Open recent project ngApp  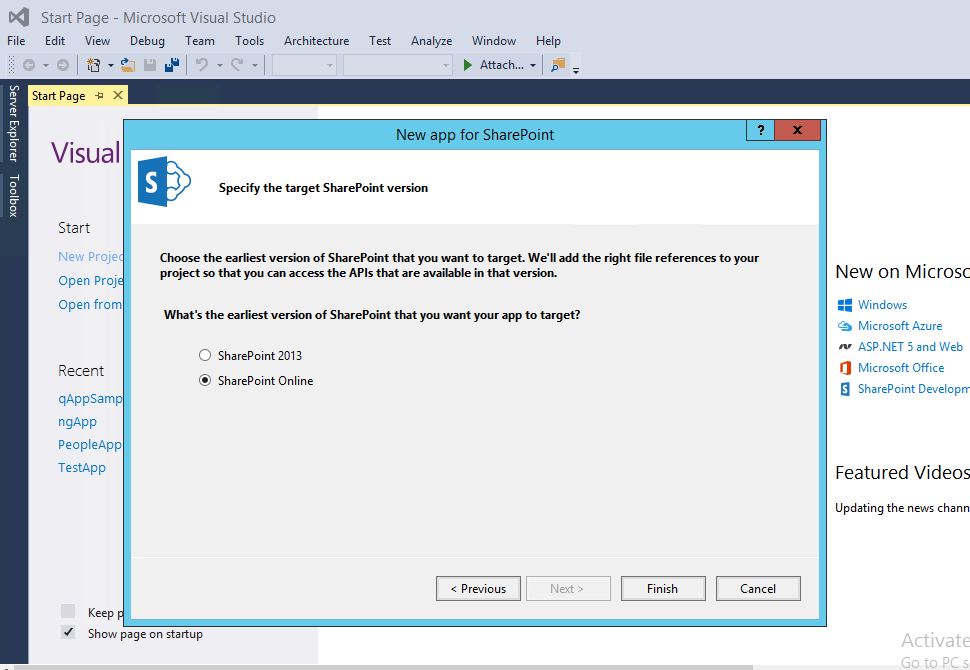[77, 422]
